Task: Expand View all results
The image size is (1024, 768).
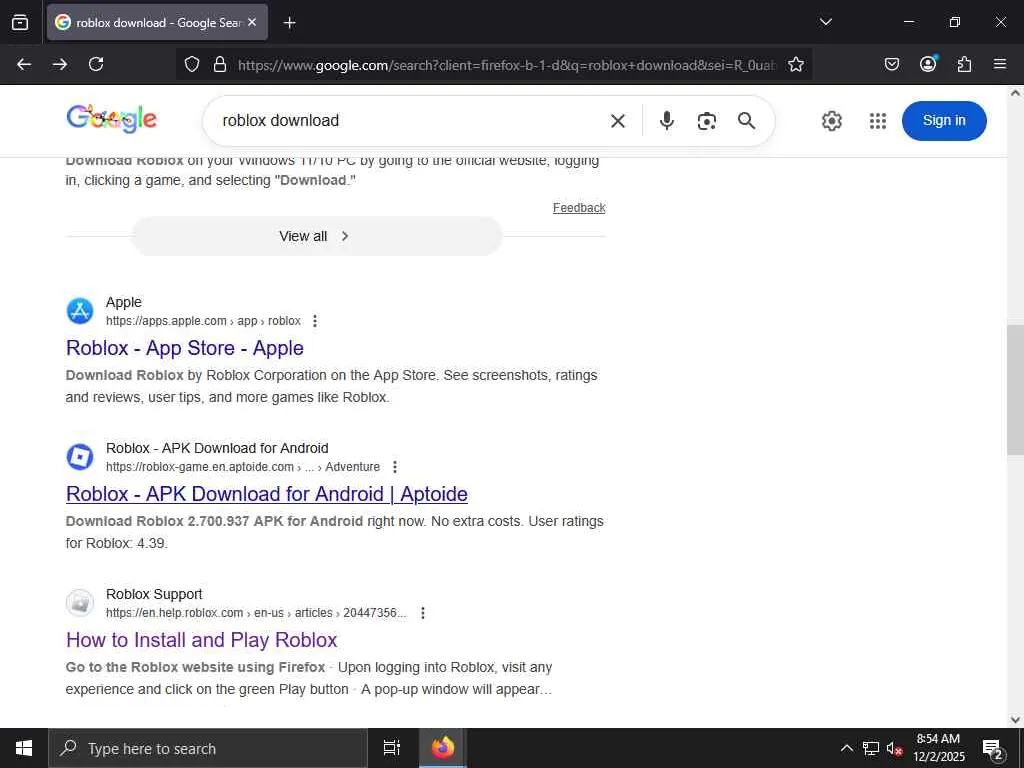Action: tap(317, 236)
